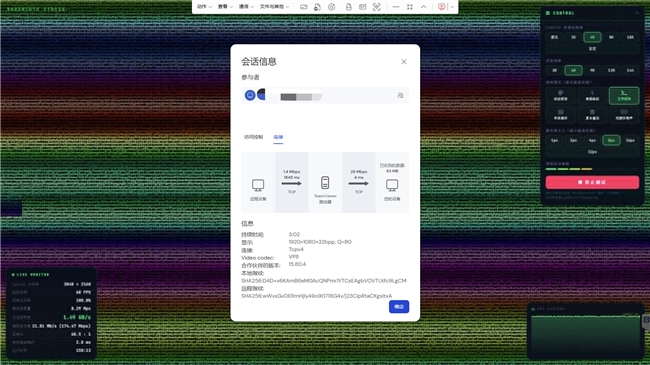Image resolution: width=650 pixels, height=365 pixels.
Task: Click the TeamViewer 路由器 server icon
Action: click(325, 182)
